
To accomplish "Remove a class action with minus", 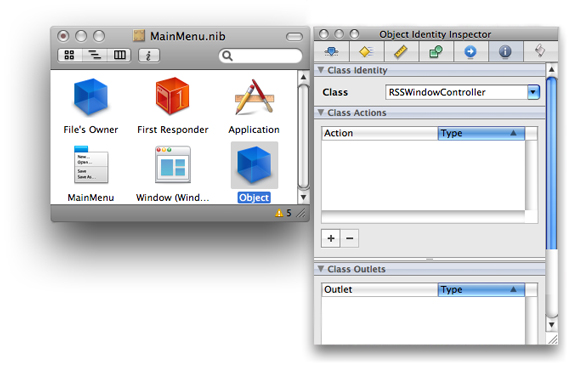I will coord(349,238).
